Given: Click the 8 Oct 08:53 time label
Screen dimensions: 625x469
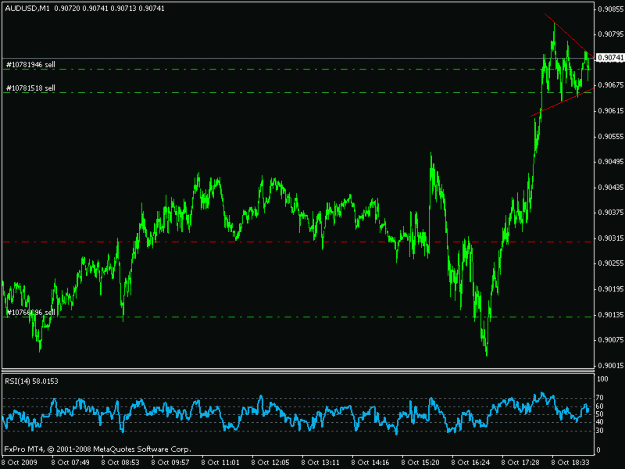Looking at the screenshot, I should click(x=120, y=463).
